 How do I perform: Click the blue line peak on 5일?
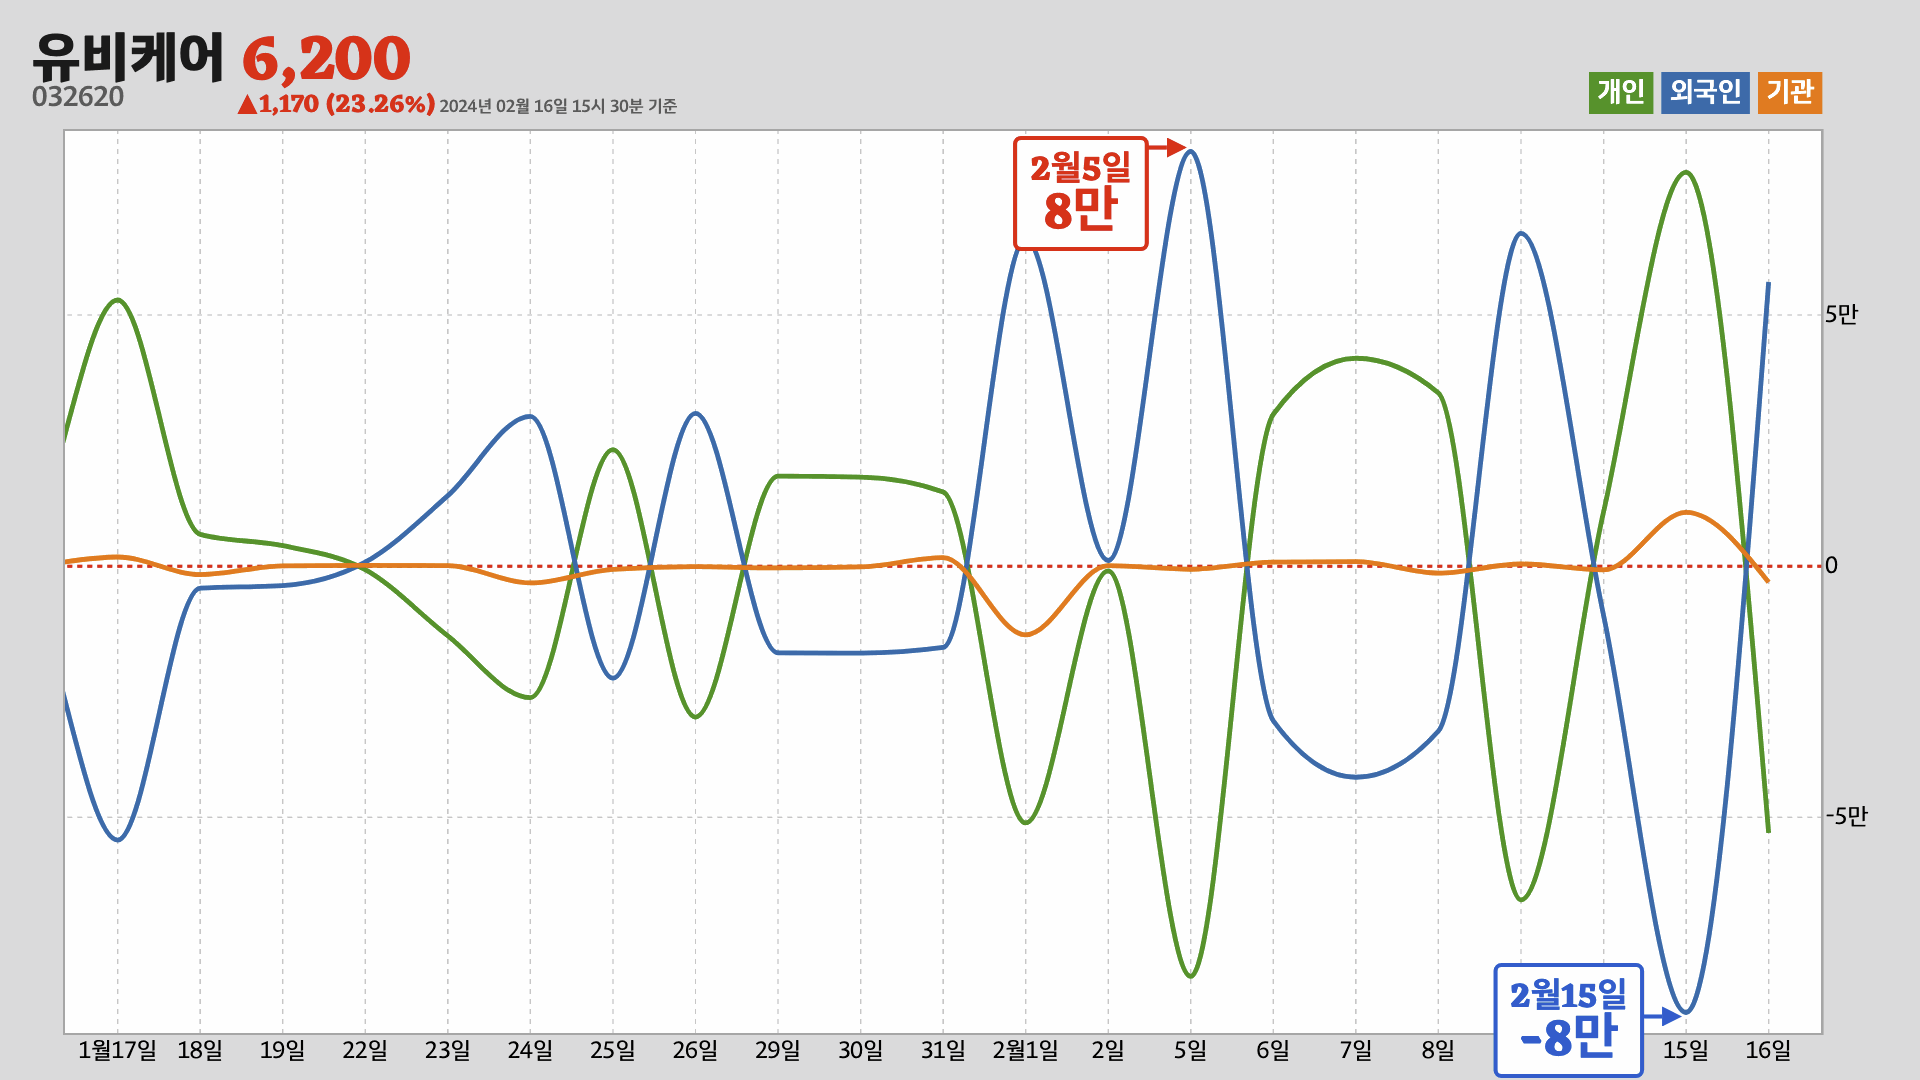pos(1190,152)
